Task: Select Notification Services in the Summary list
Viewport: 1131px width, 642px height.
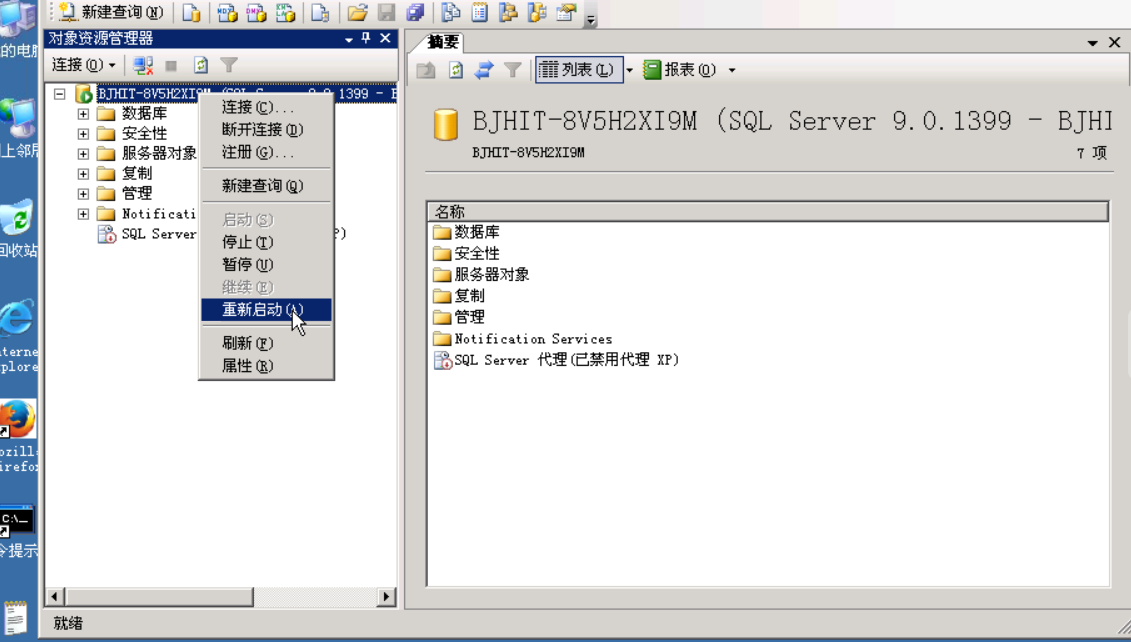Action: [x=523, y=338]
